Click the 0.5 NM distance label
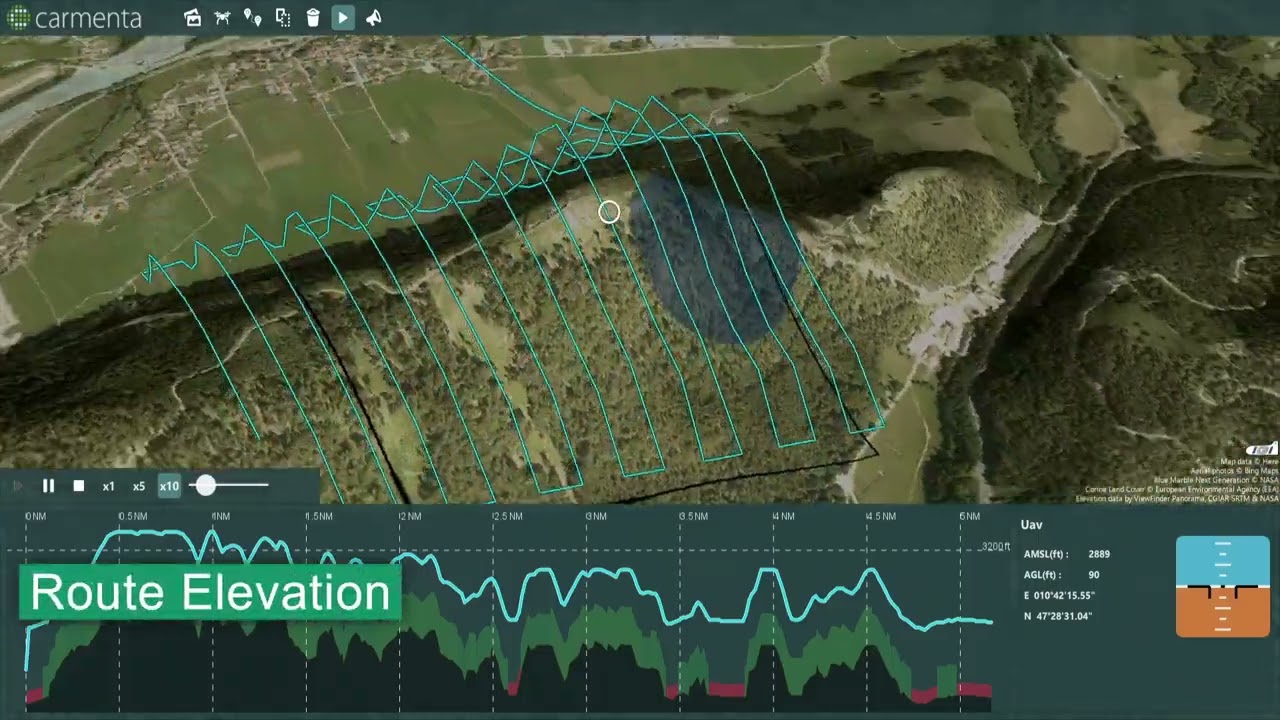Image resolution: width=1280 pixels, height=720 pixels. 132,516
